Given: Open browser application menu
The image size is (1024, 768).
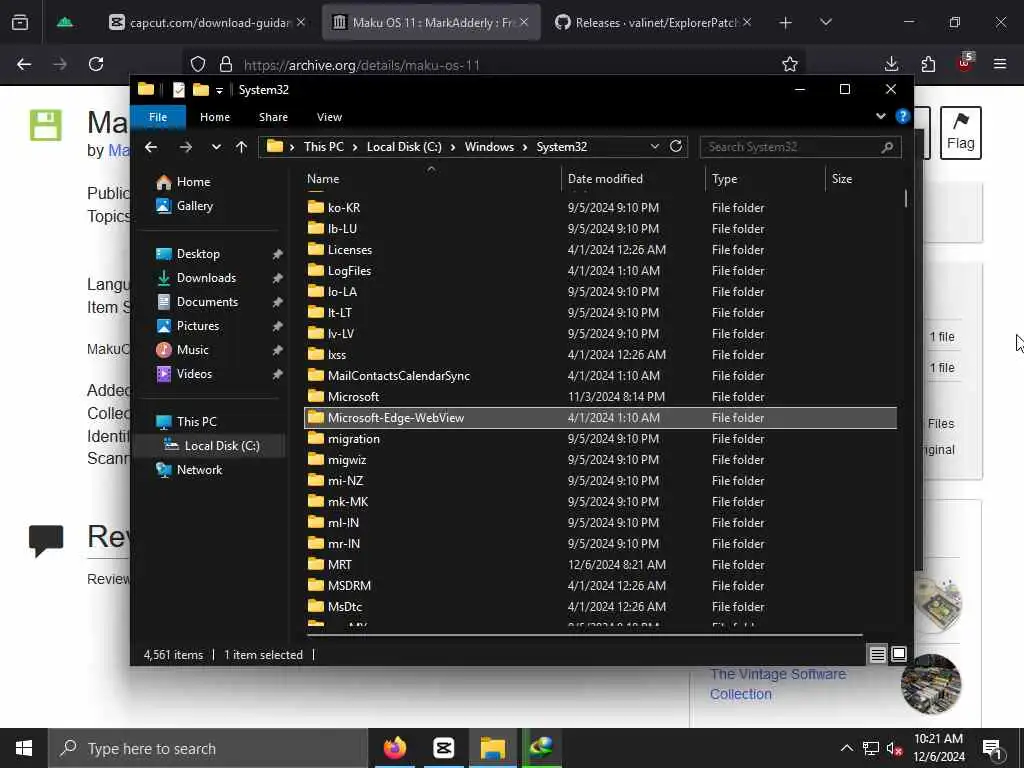Looking at the screenshot, I should pos(1000,64).
